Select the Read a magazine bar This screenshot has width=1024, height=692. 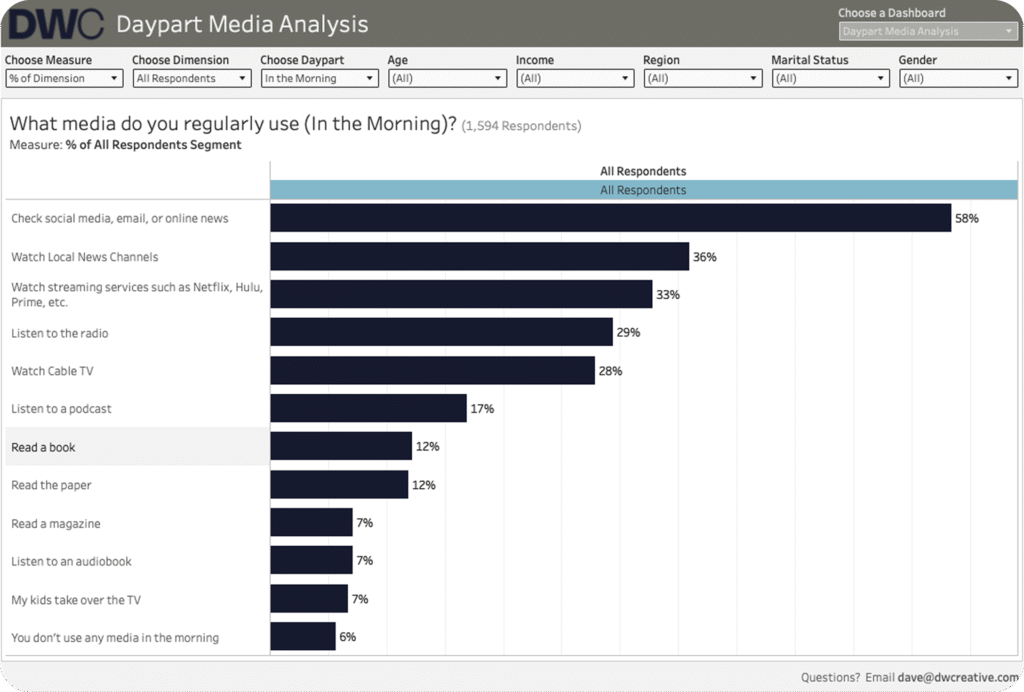tap(312, 522)
